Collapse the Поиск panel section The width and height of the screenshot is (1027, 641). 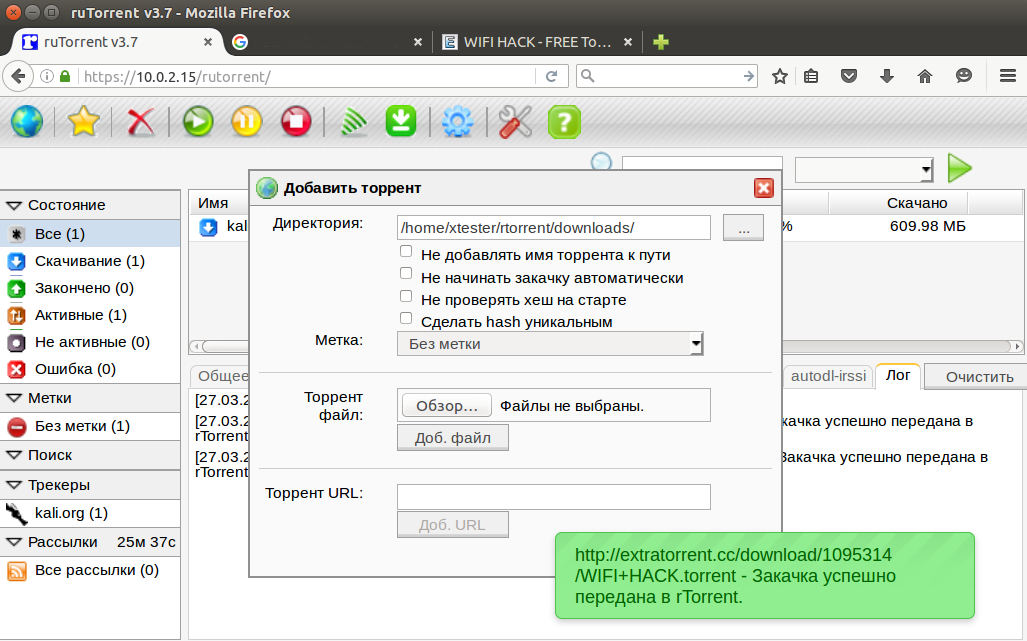[x=90, y=455]
